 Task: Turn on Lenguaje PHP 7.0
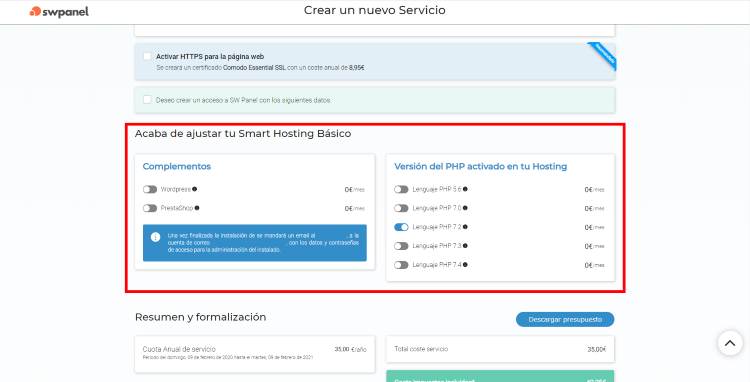(x=401, y=208)
